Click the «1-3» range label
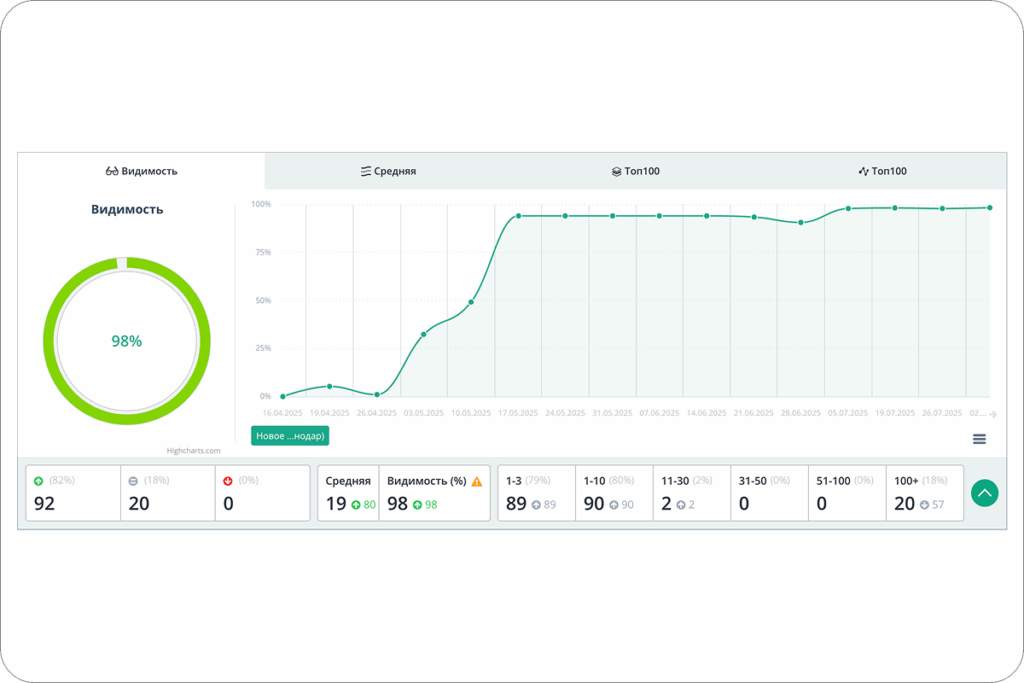The image size is (1024, 683). (513, 481)
